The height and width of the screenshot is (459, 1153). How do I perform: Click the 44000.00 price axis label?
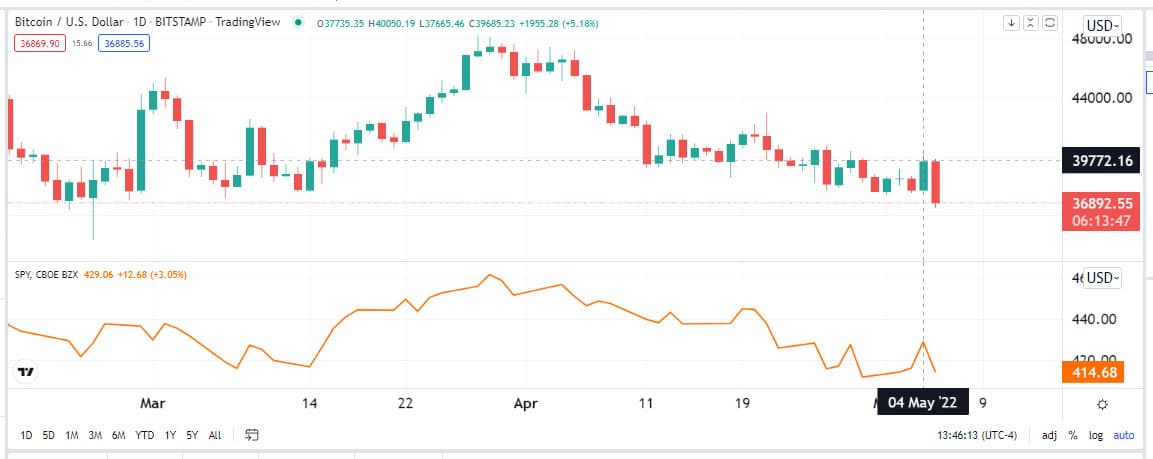[x=1100, y=98]
